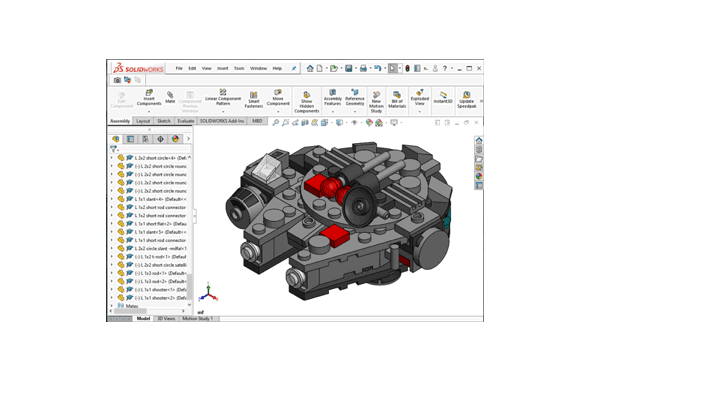The image size is (720, 405).
Task: Switch to the MBD tab
Action: pos(257,121)
